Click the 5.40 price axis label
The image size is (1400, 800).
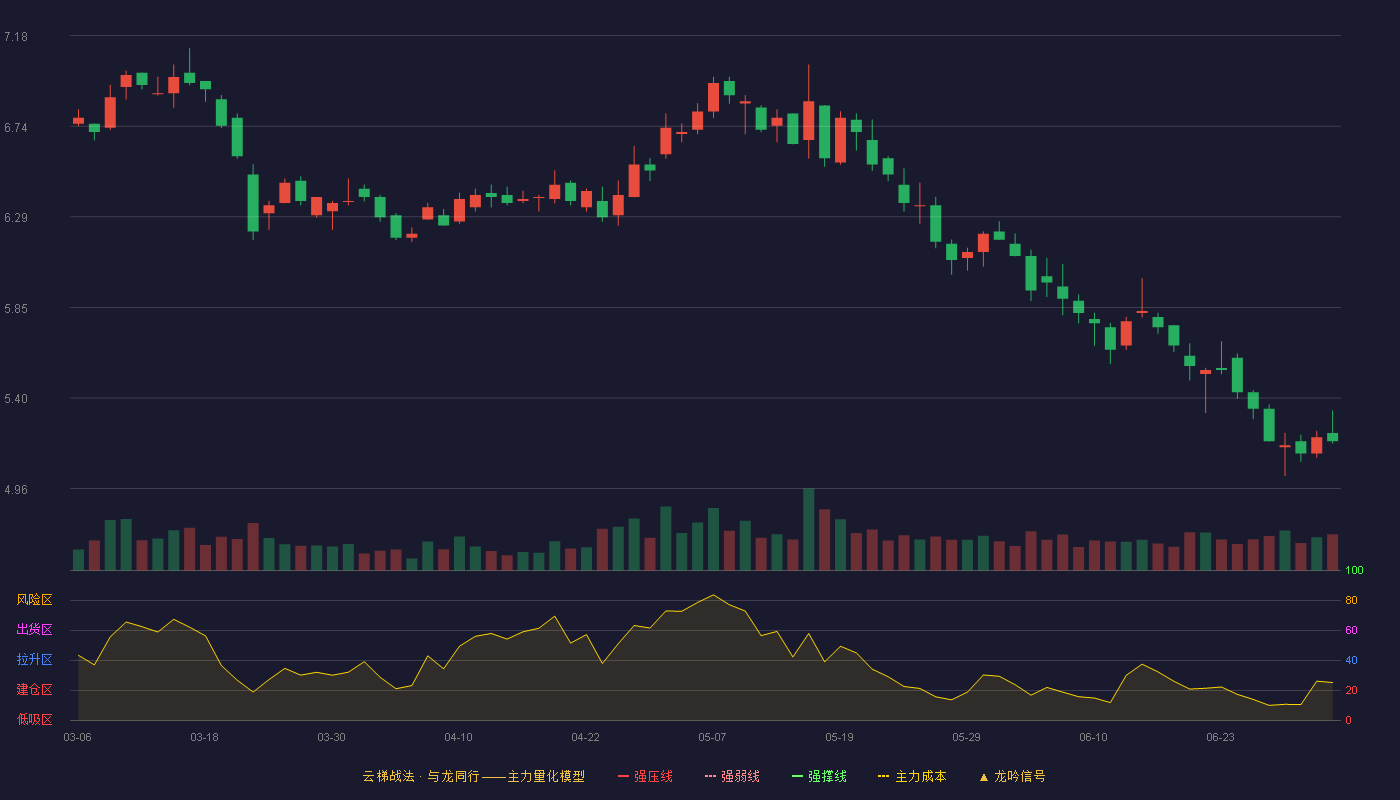(x=16, y=398)
